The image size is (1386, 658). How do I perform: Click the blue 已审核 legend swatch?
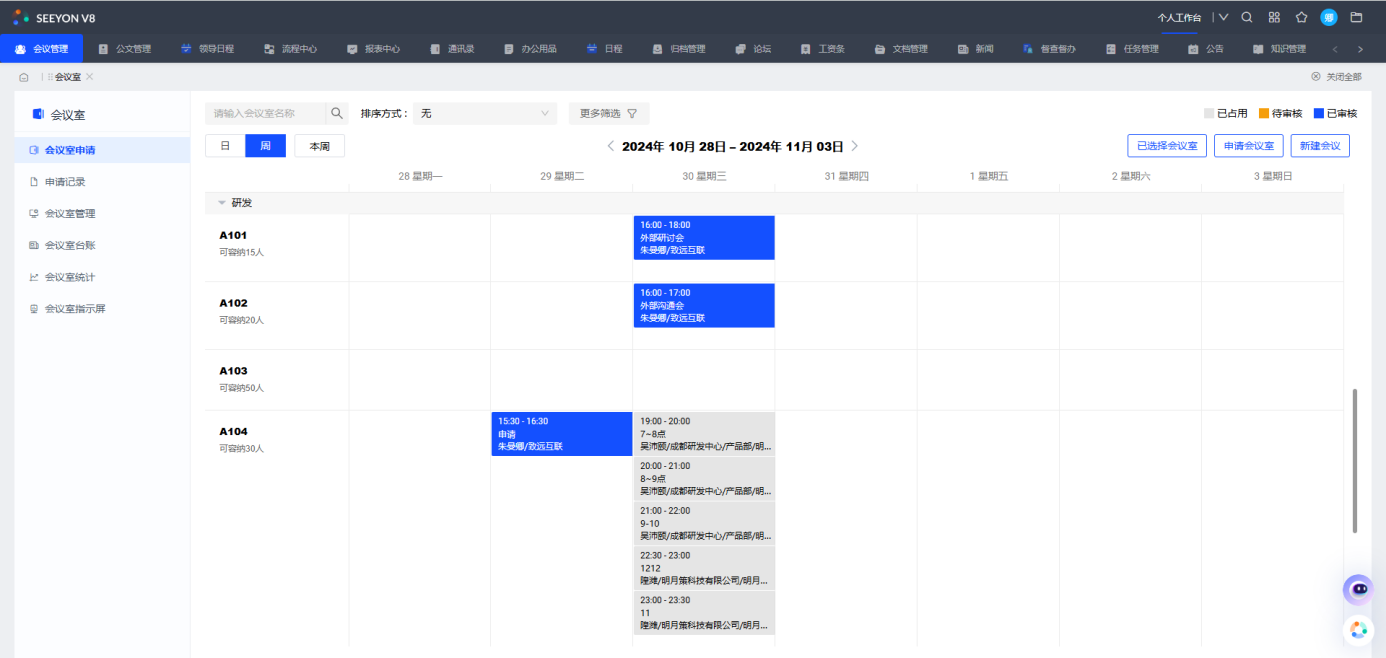(x=1319, y=113)
